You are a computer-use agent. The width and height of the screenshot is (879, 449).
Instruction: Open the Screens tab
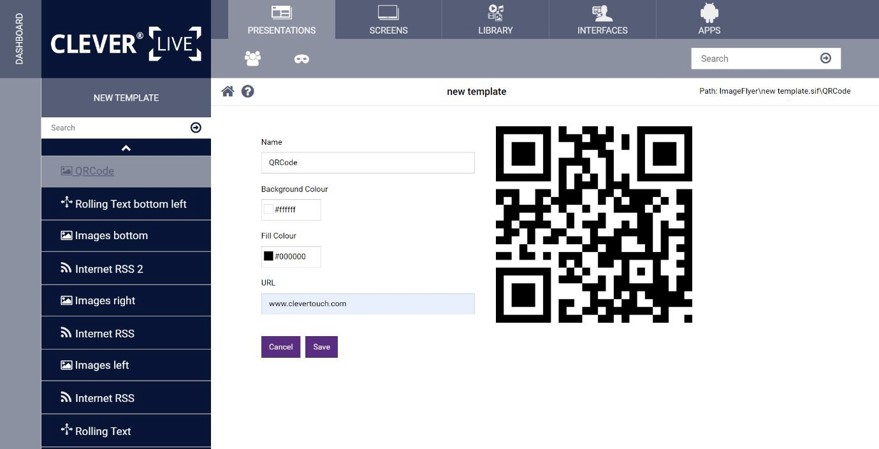[388, 20]
